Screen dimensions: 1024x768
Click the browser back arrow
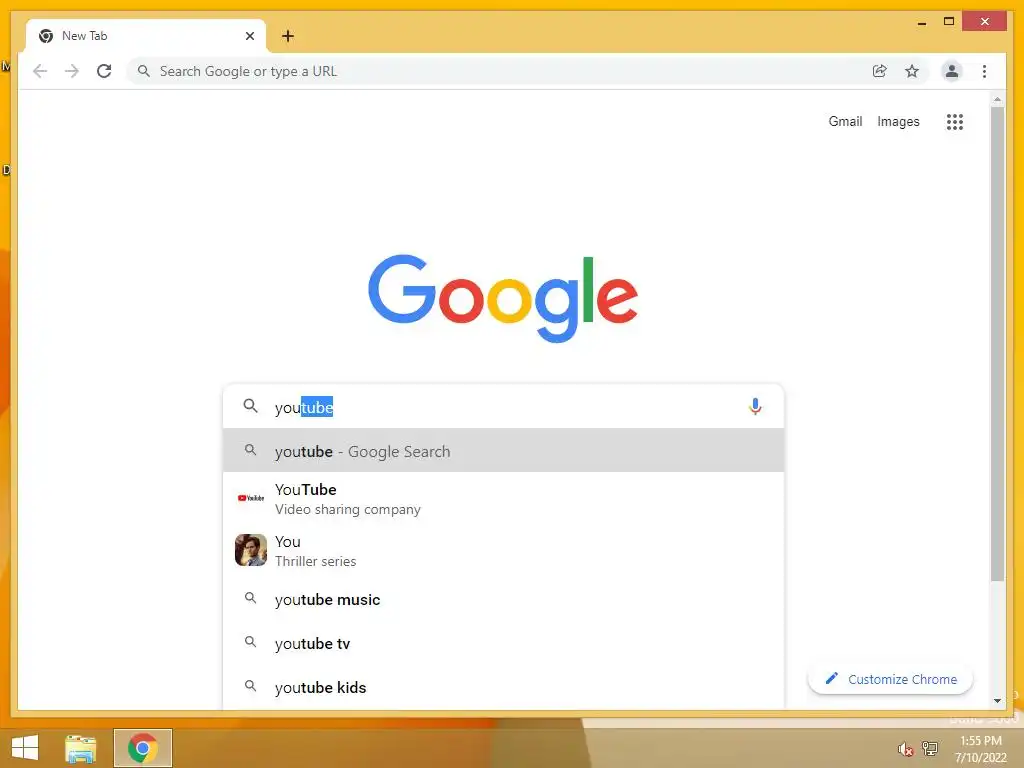(40, 71)
